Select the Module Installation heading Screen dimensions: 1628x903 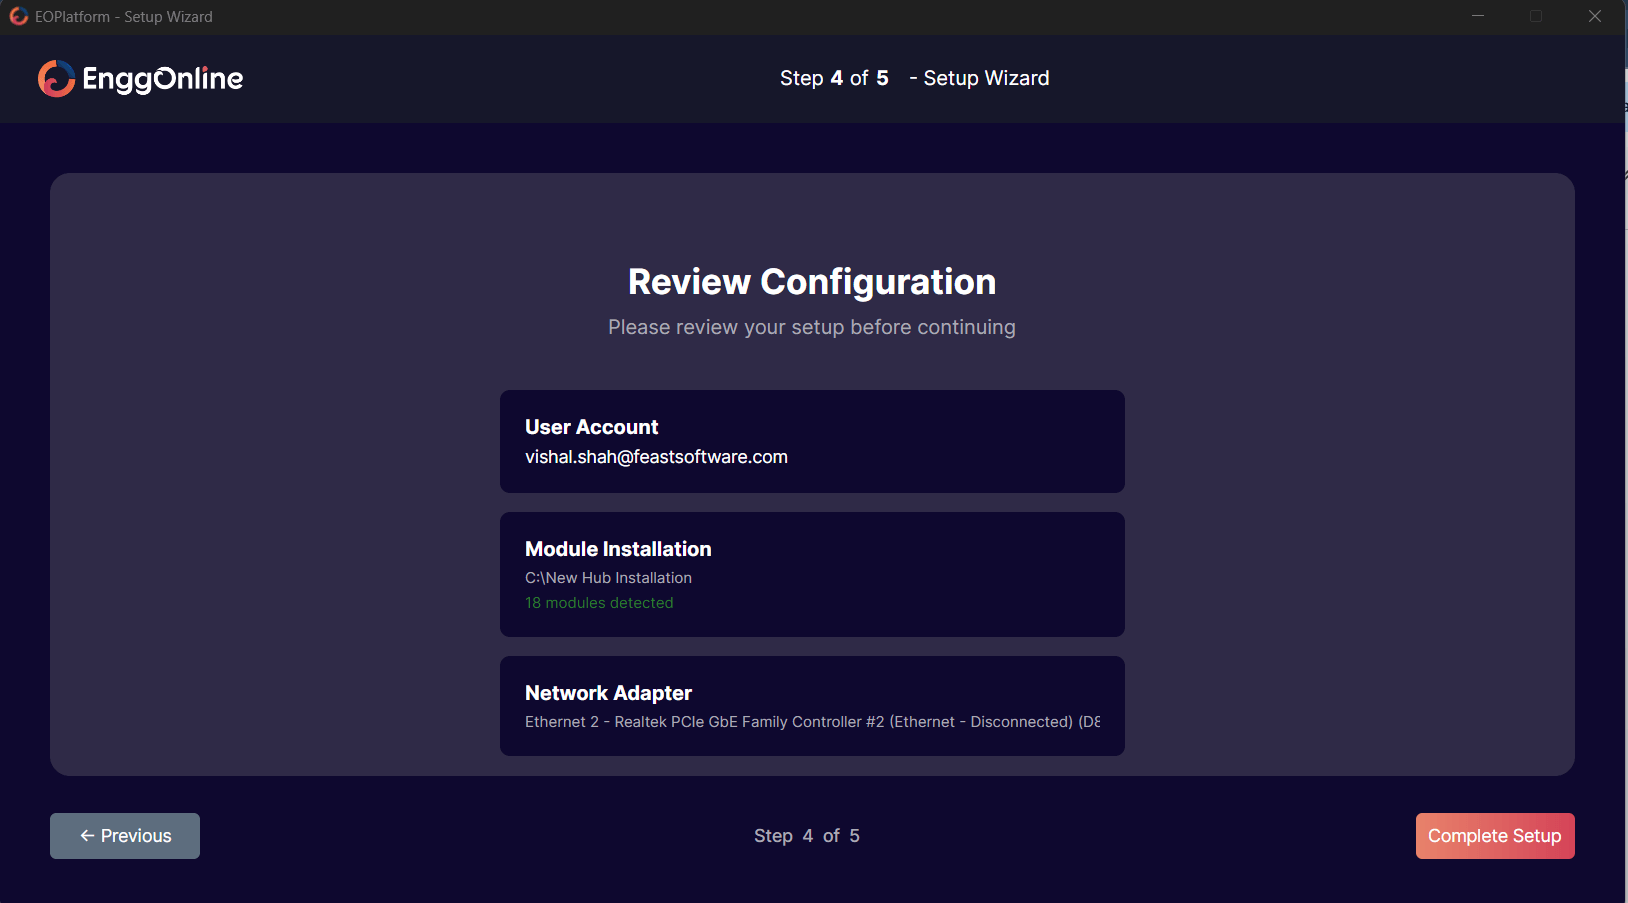coord(618,549)
